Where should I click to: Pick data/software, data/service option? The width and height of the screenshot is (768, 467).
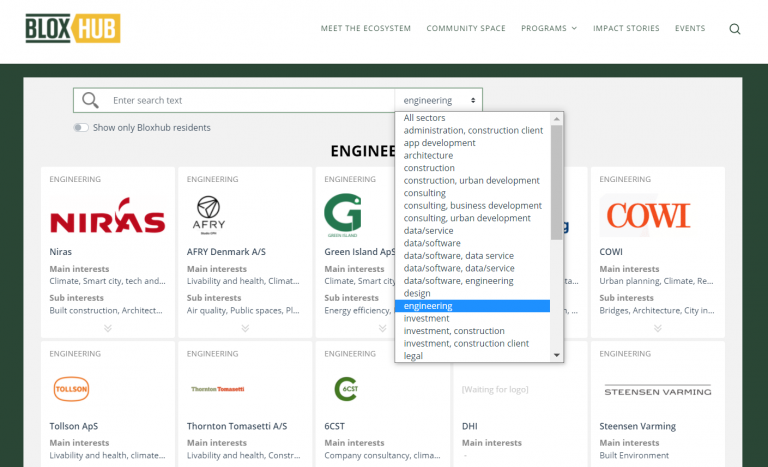tap(472, 268)
